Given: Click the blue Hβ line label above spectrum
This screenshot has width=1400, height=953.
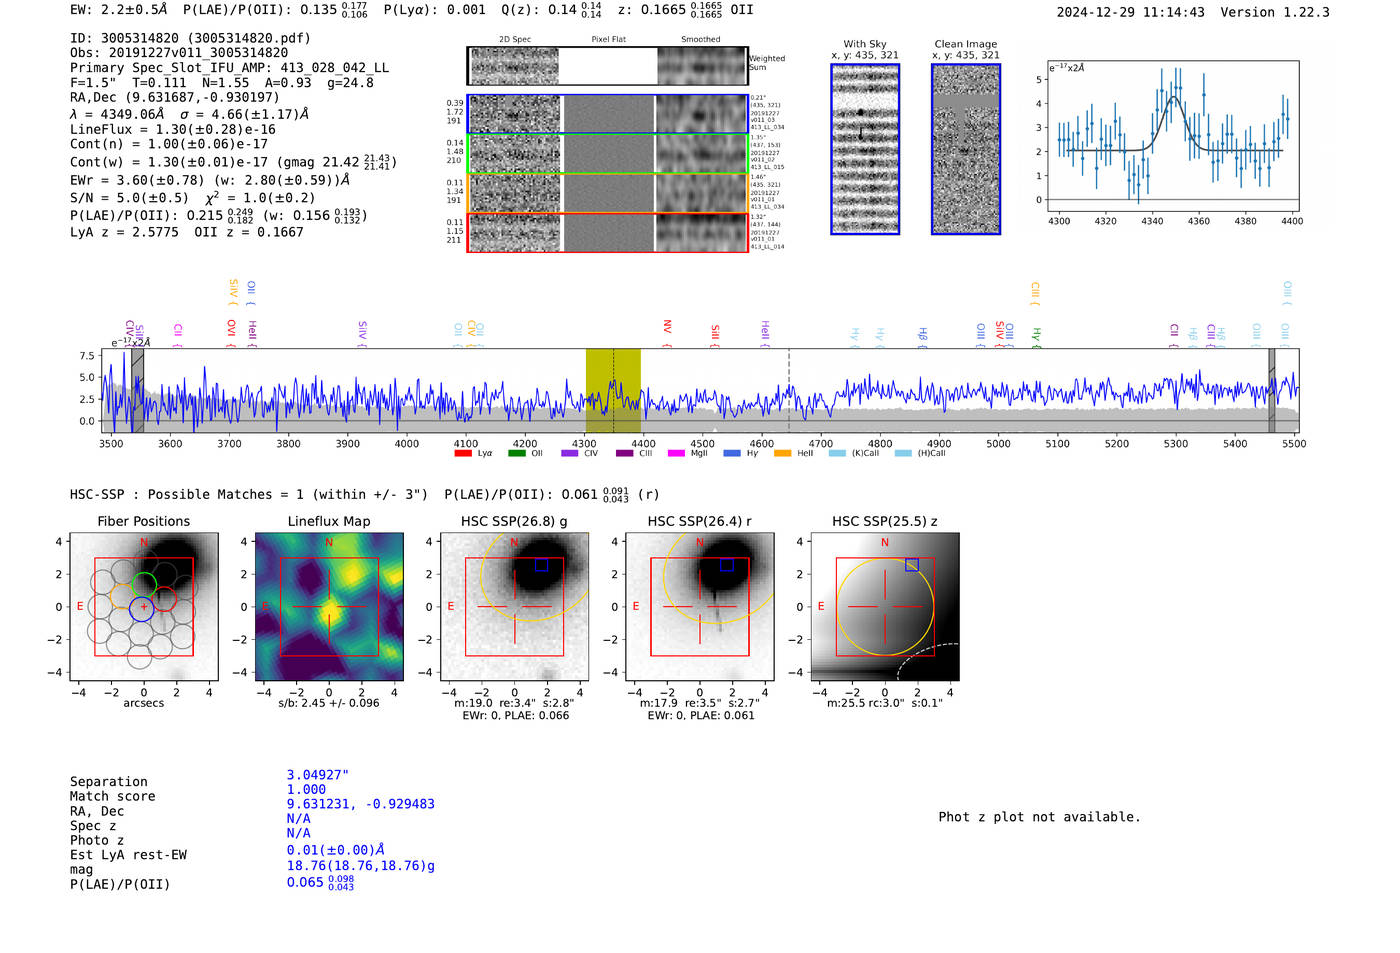Looking at the screenshot, I should point(922,335).
